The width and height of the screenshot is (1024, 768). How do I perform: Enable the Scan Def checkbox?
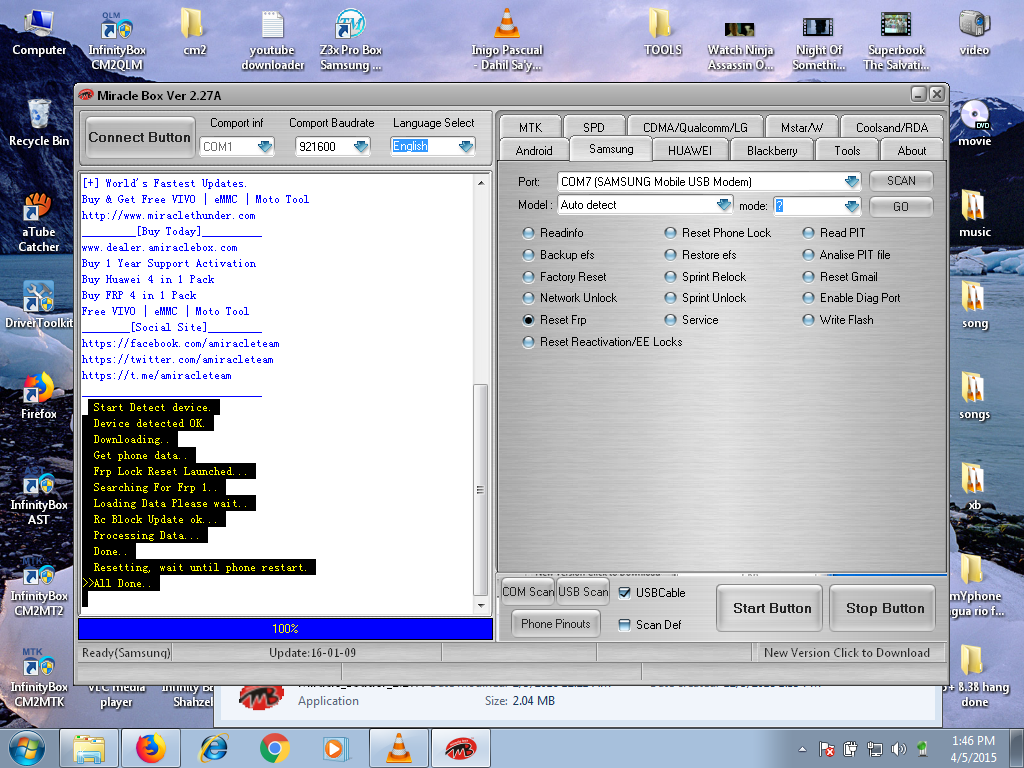(x=624, y=625)
